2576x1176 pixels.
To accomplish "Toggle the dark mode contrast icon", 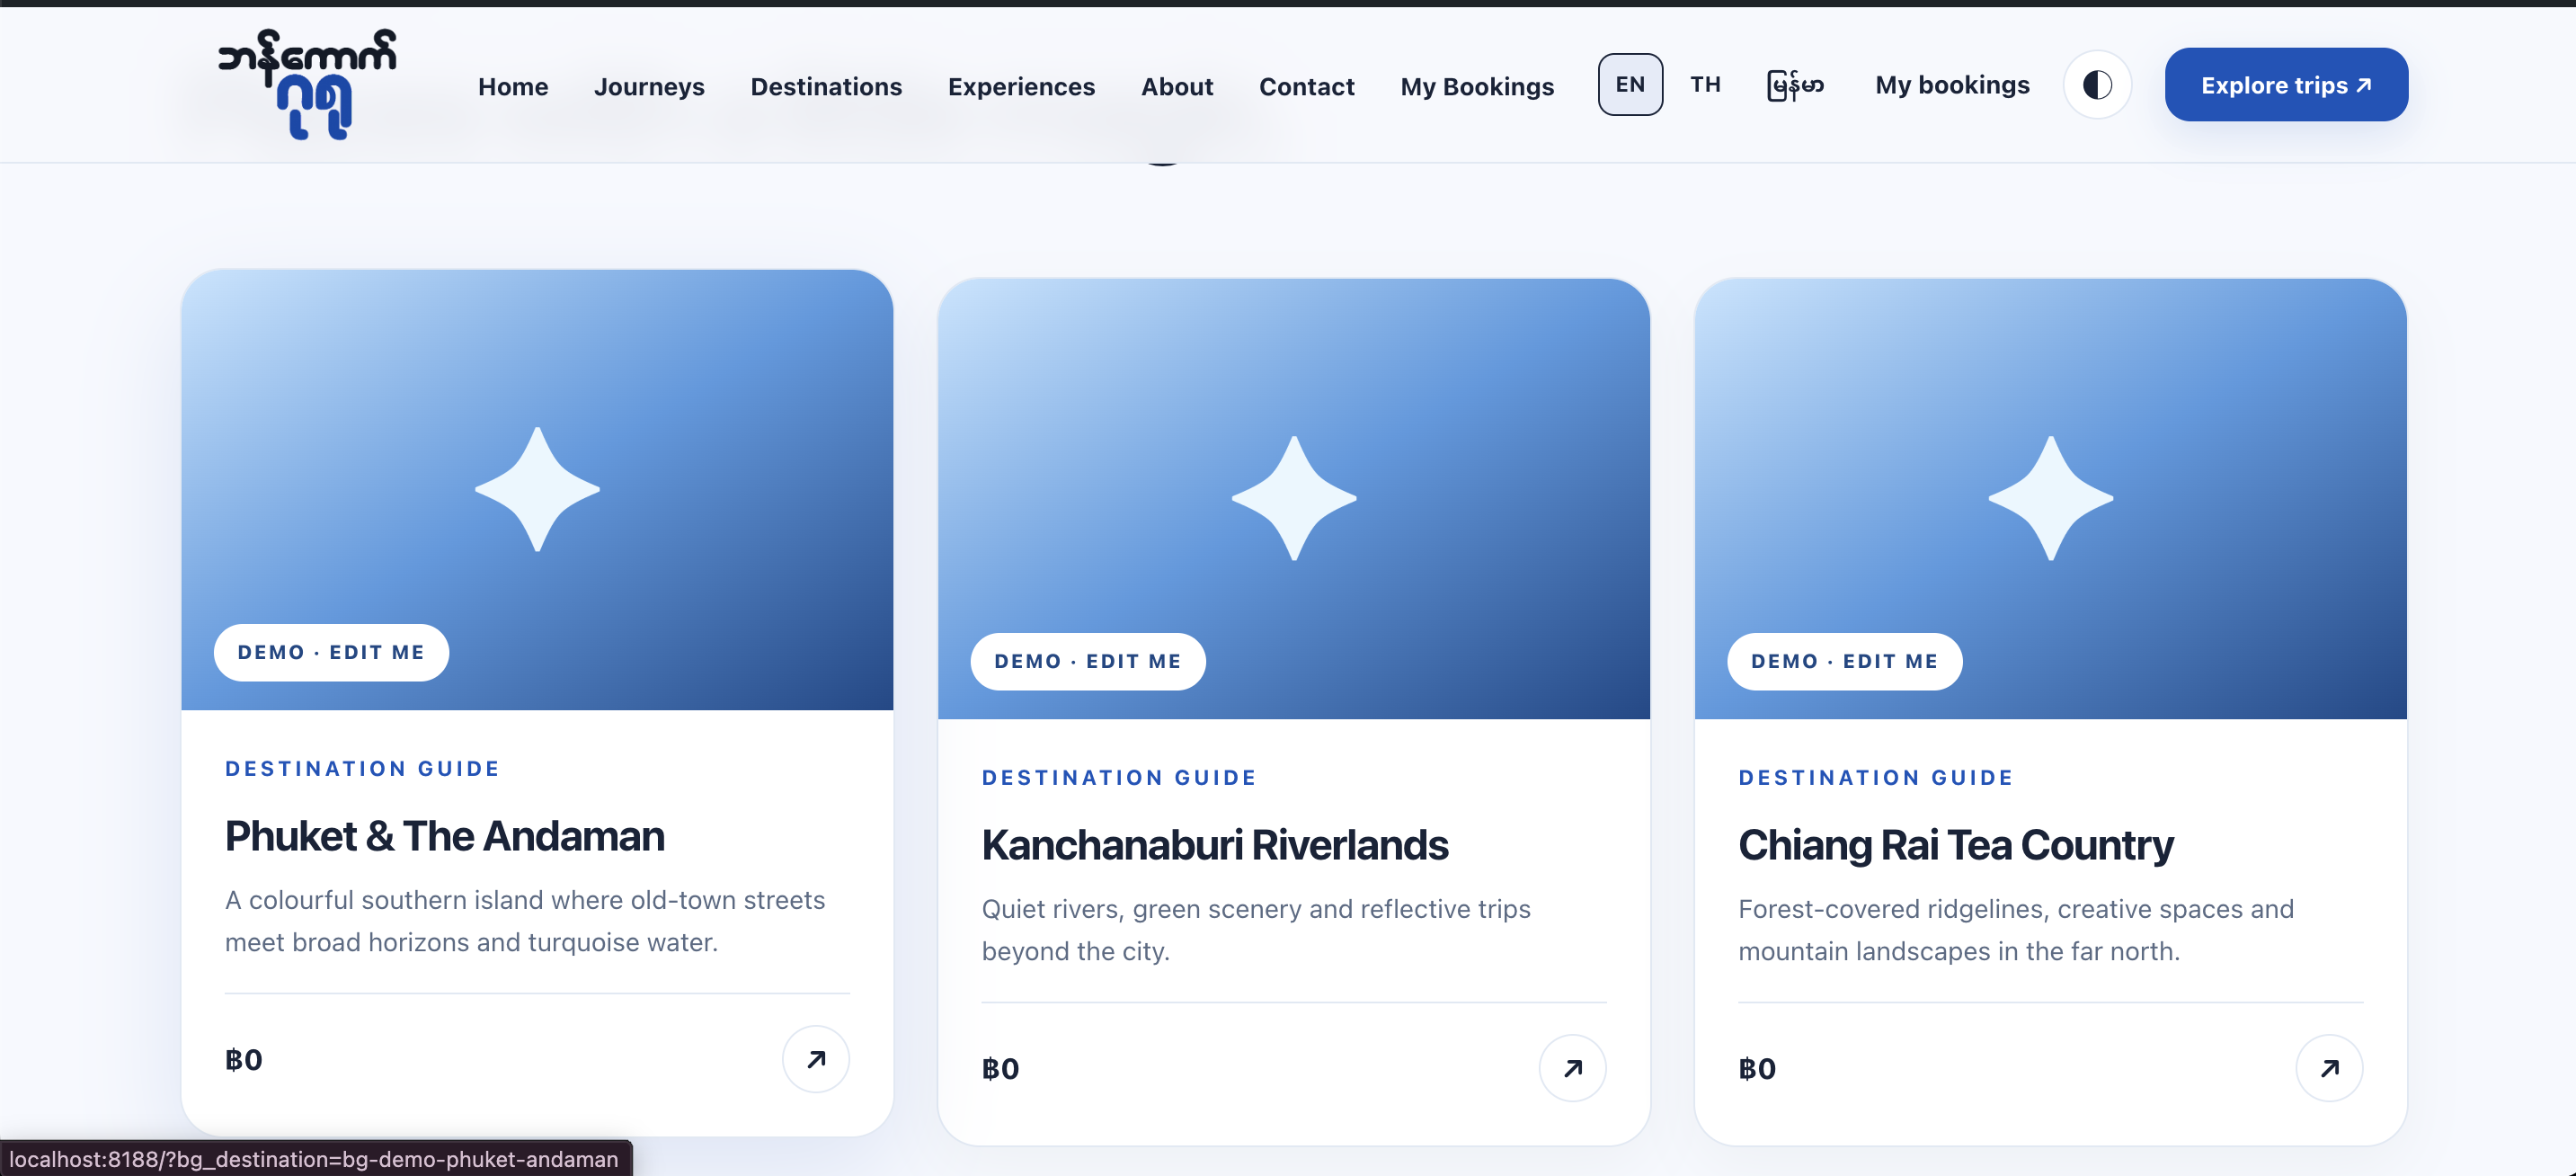I will (2097, 85).
